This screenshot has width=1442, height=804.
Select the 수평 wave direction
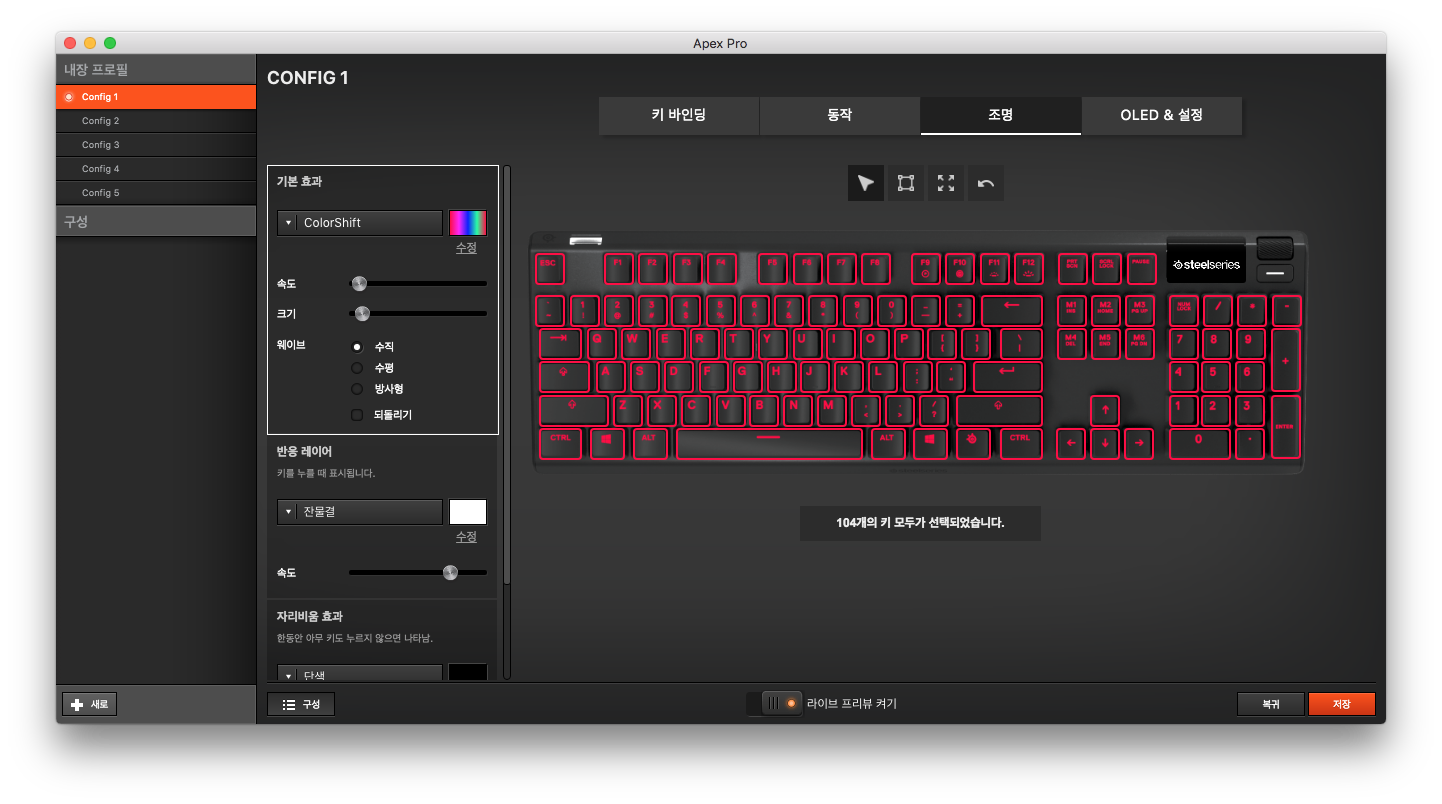click(x=357, y=368)
